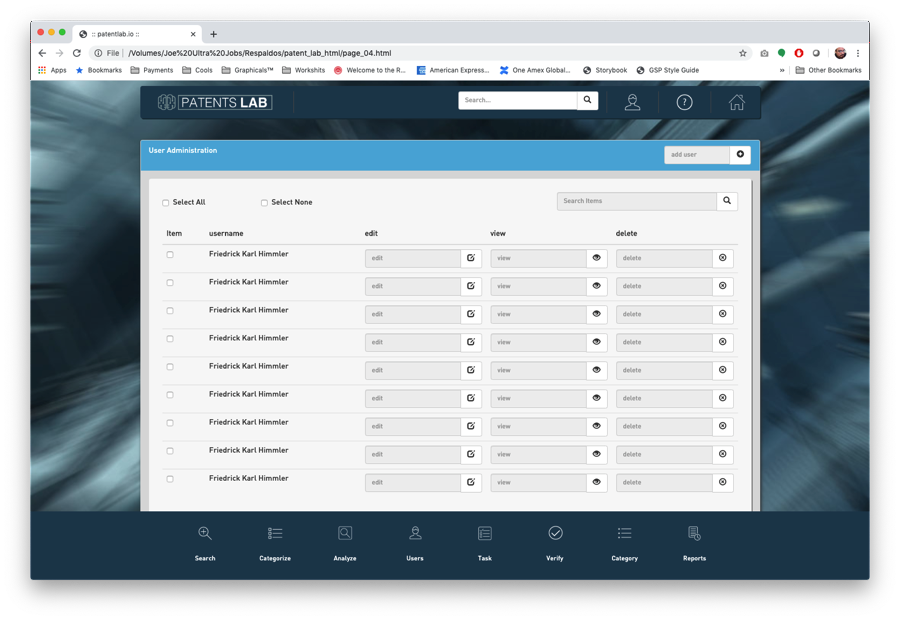
Task: Open the help question mark icon
Action: (684, 102)
